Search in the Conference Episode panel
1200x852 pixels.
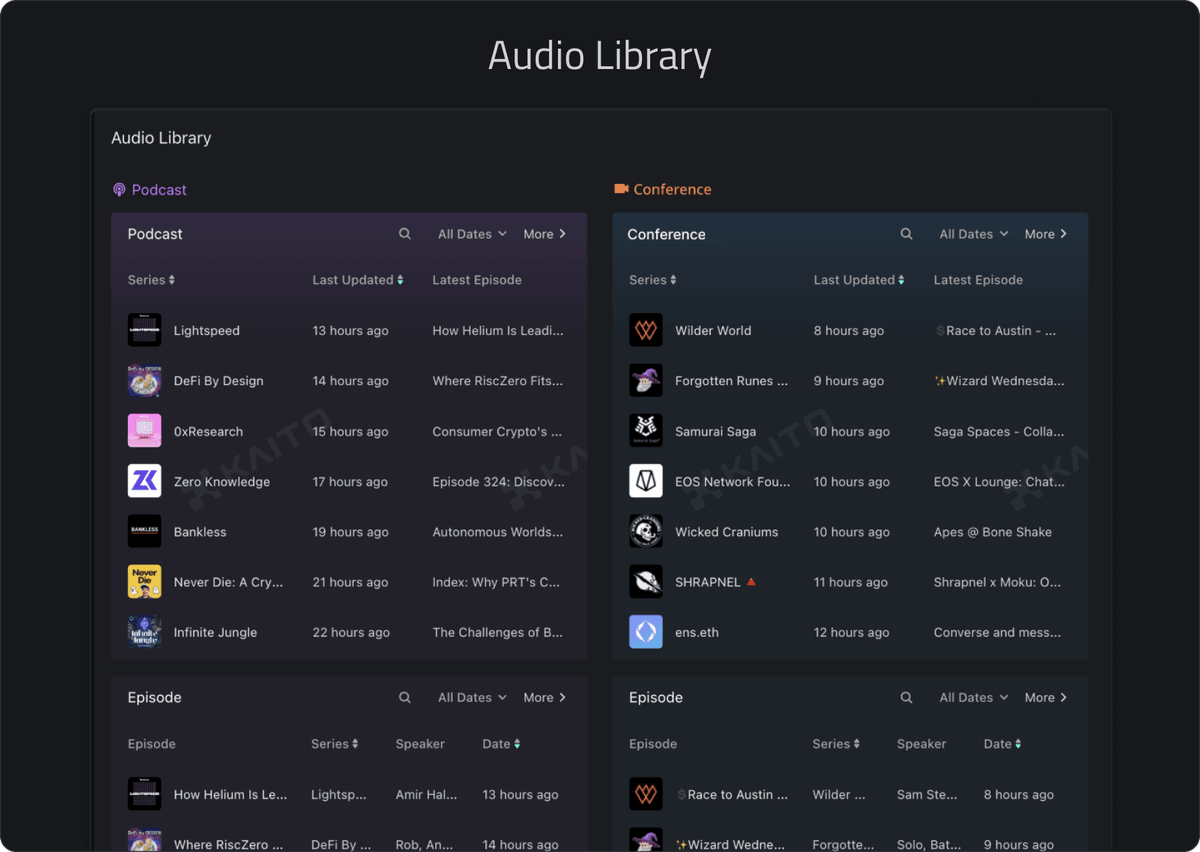906,697
